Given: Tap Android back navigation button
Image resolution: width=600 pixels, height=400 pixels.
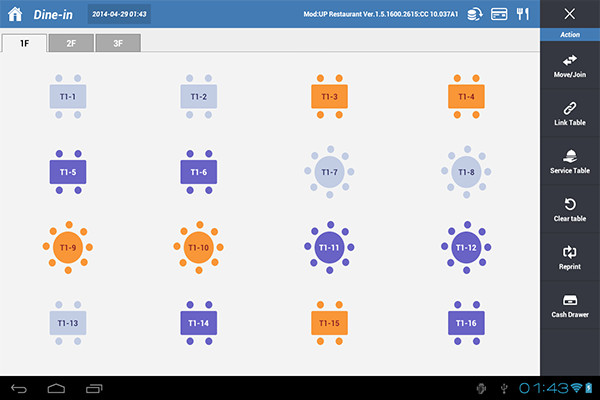Looking at the screenshot, I should pyautogui.click(x=21, y=387).
